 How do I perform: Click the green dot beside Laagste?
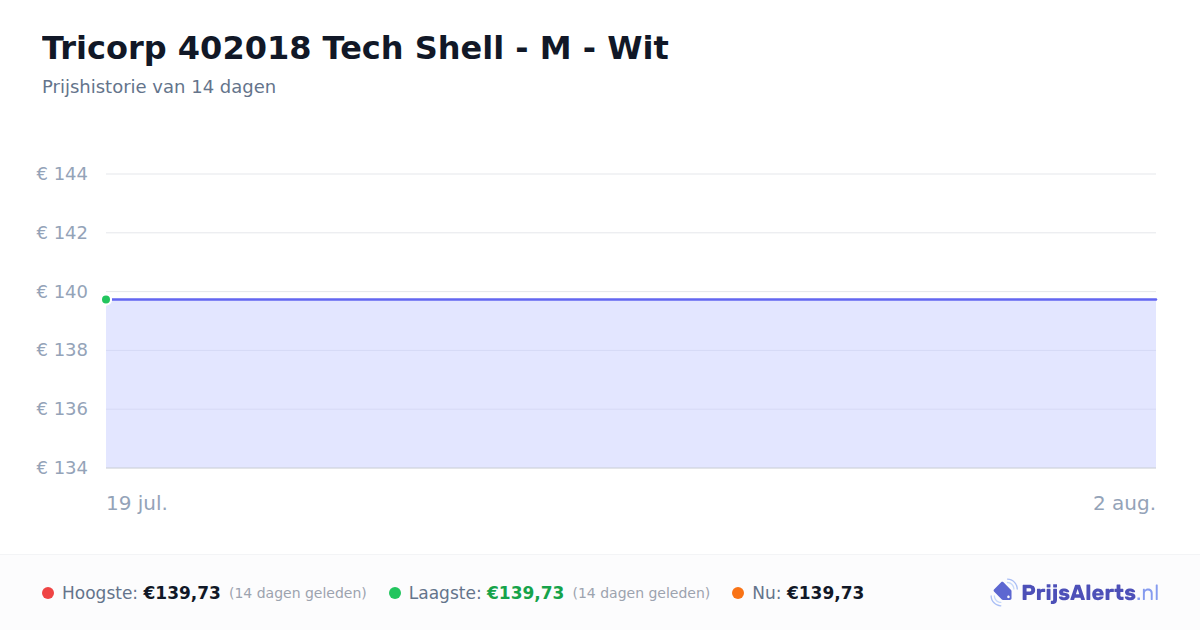395,593
